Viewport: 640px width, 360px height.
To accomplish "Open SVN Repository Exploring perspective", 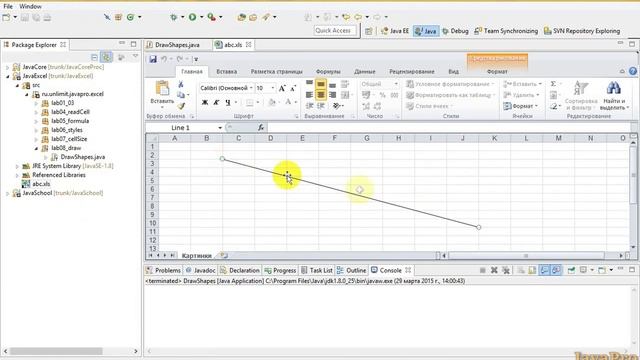I will pos(582,31).
